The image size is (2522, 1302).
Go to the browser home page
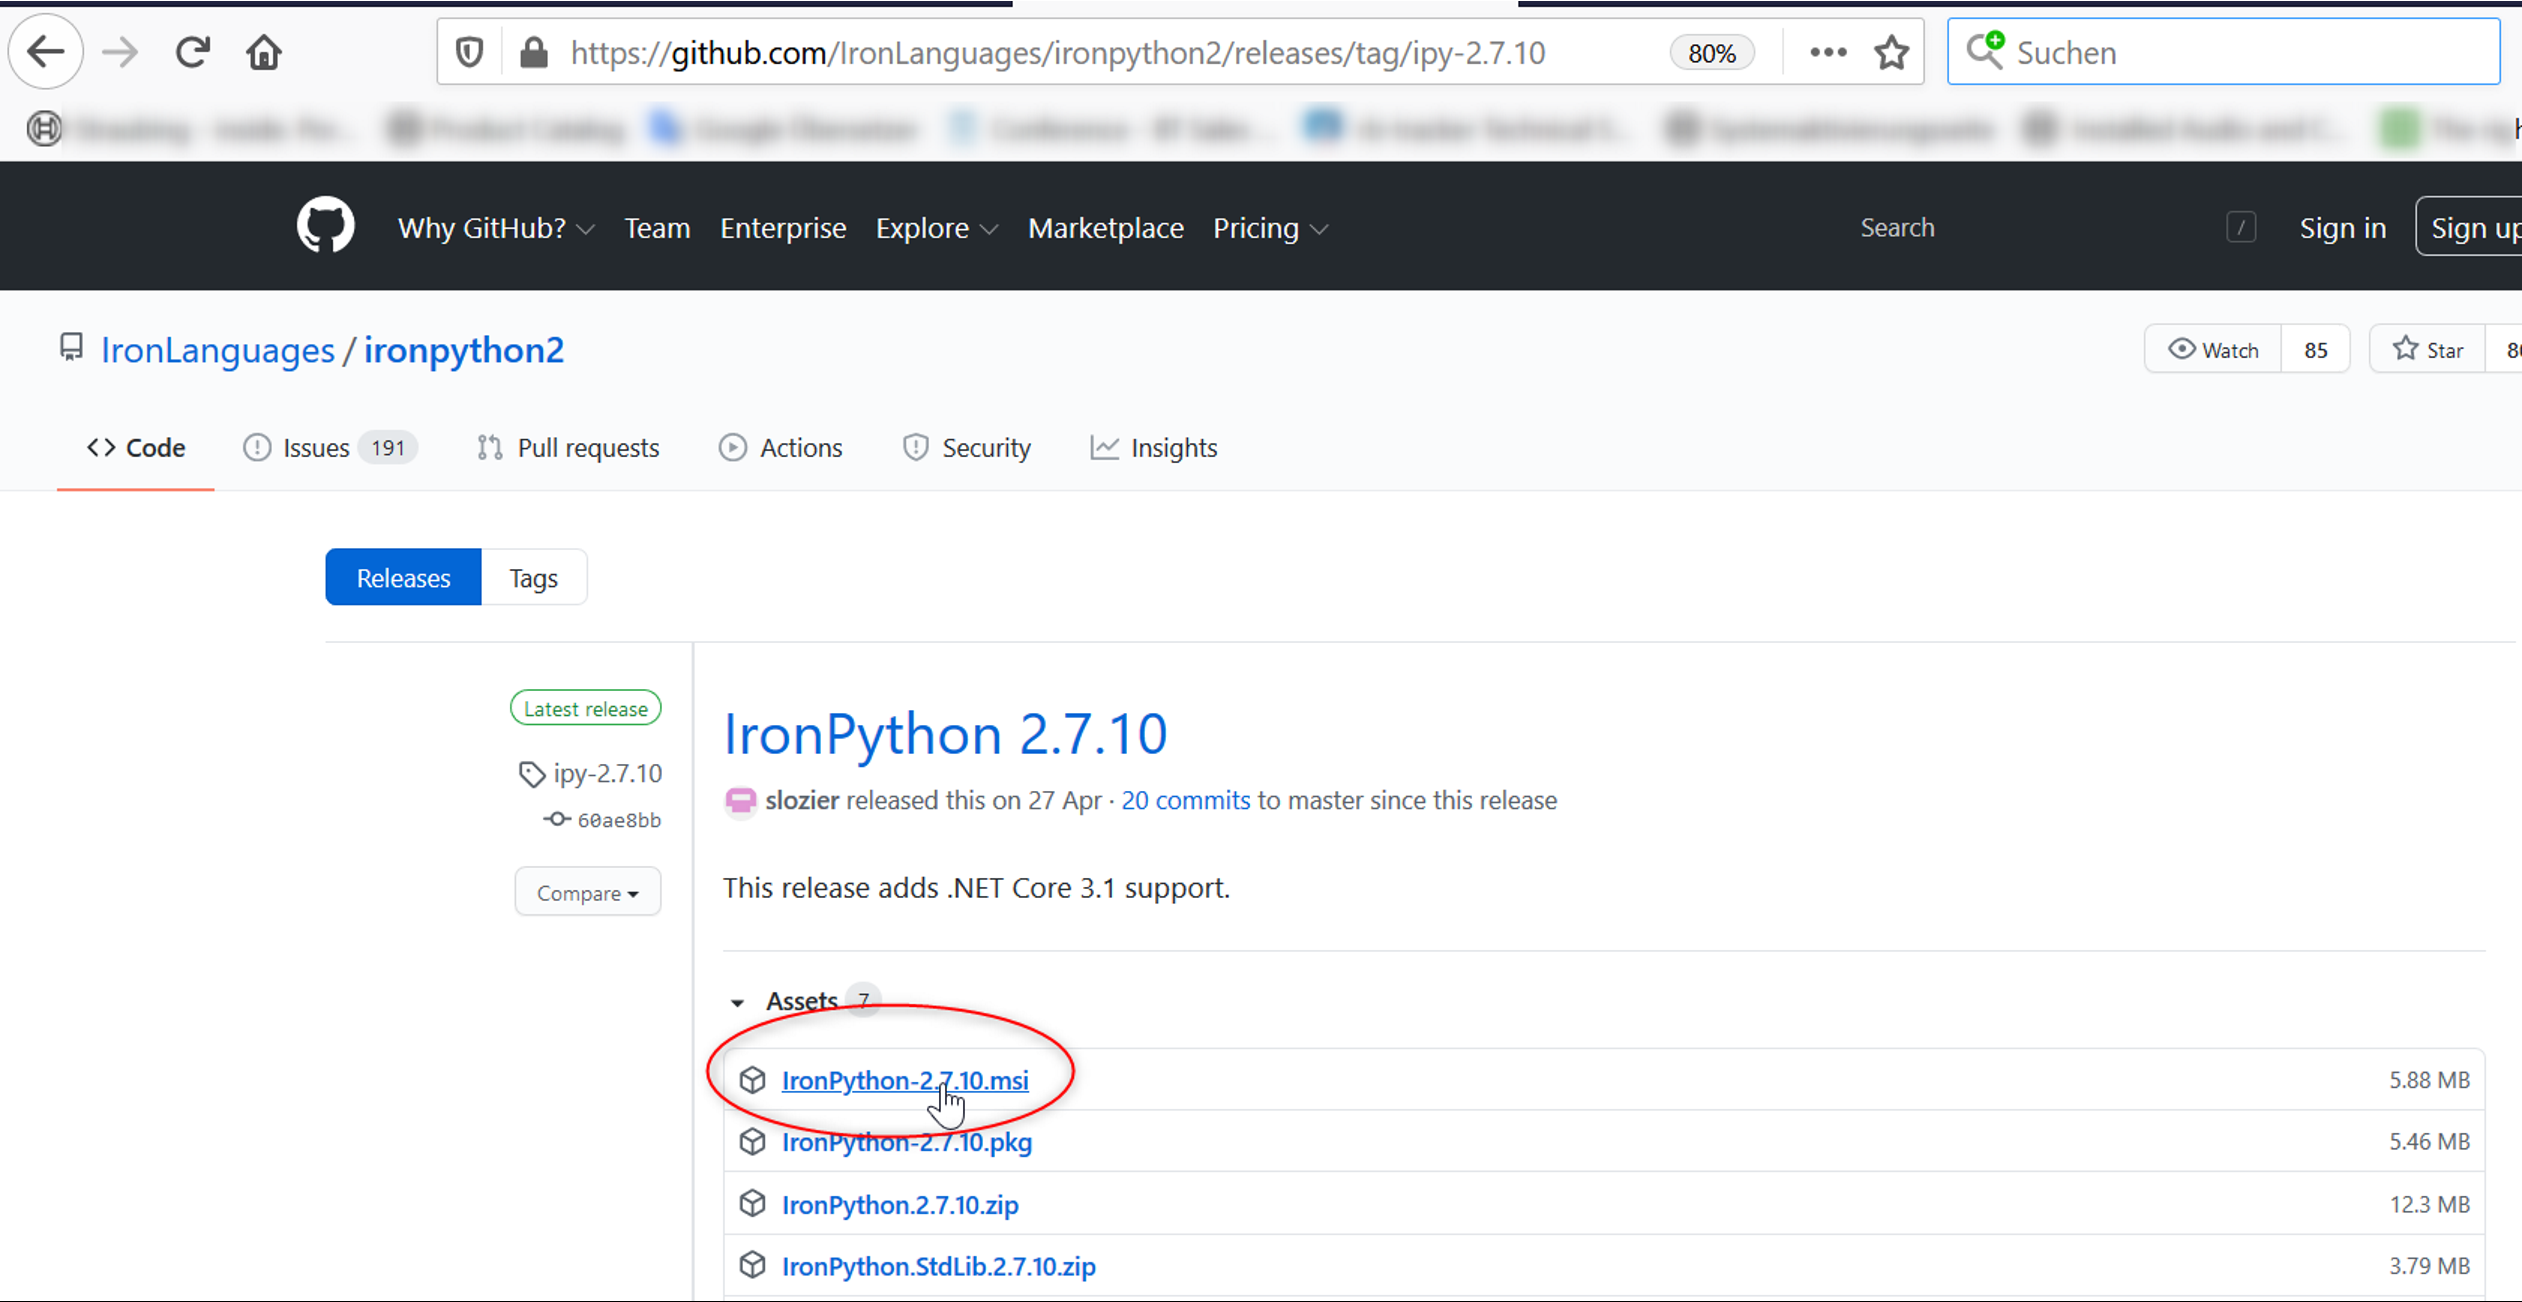coord(264,52)
